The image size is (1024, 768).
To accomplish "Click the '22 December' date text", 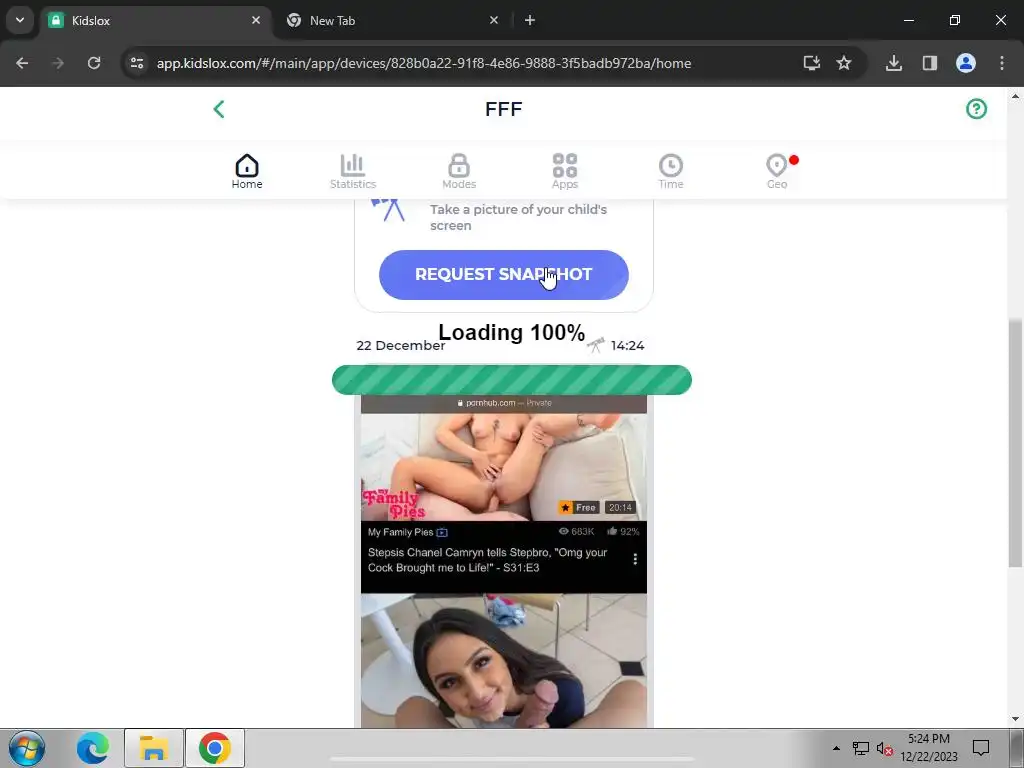I will click(x=400, y=345).
